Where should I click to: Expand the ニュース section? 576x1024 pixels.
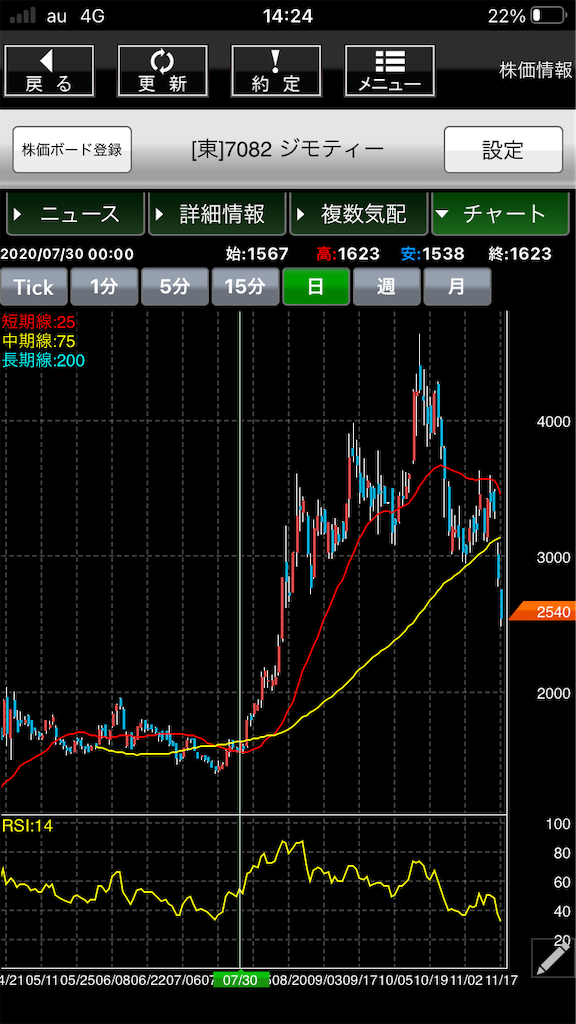coord(74,214)
